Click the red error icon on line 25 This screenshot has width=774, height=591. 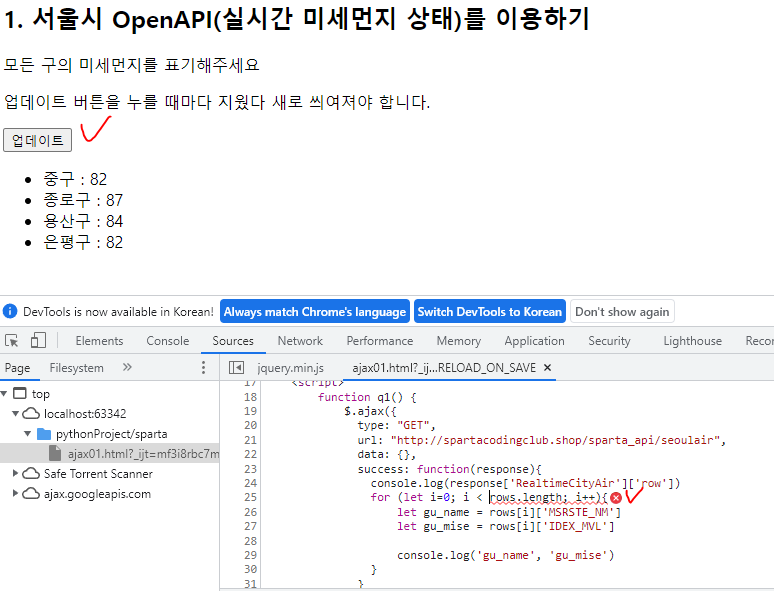[x=616, y=498]
